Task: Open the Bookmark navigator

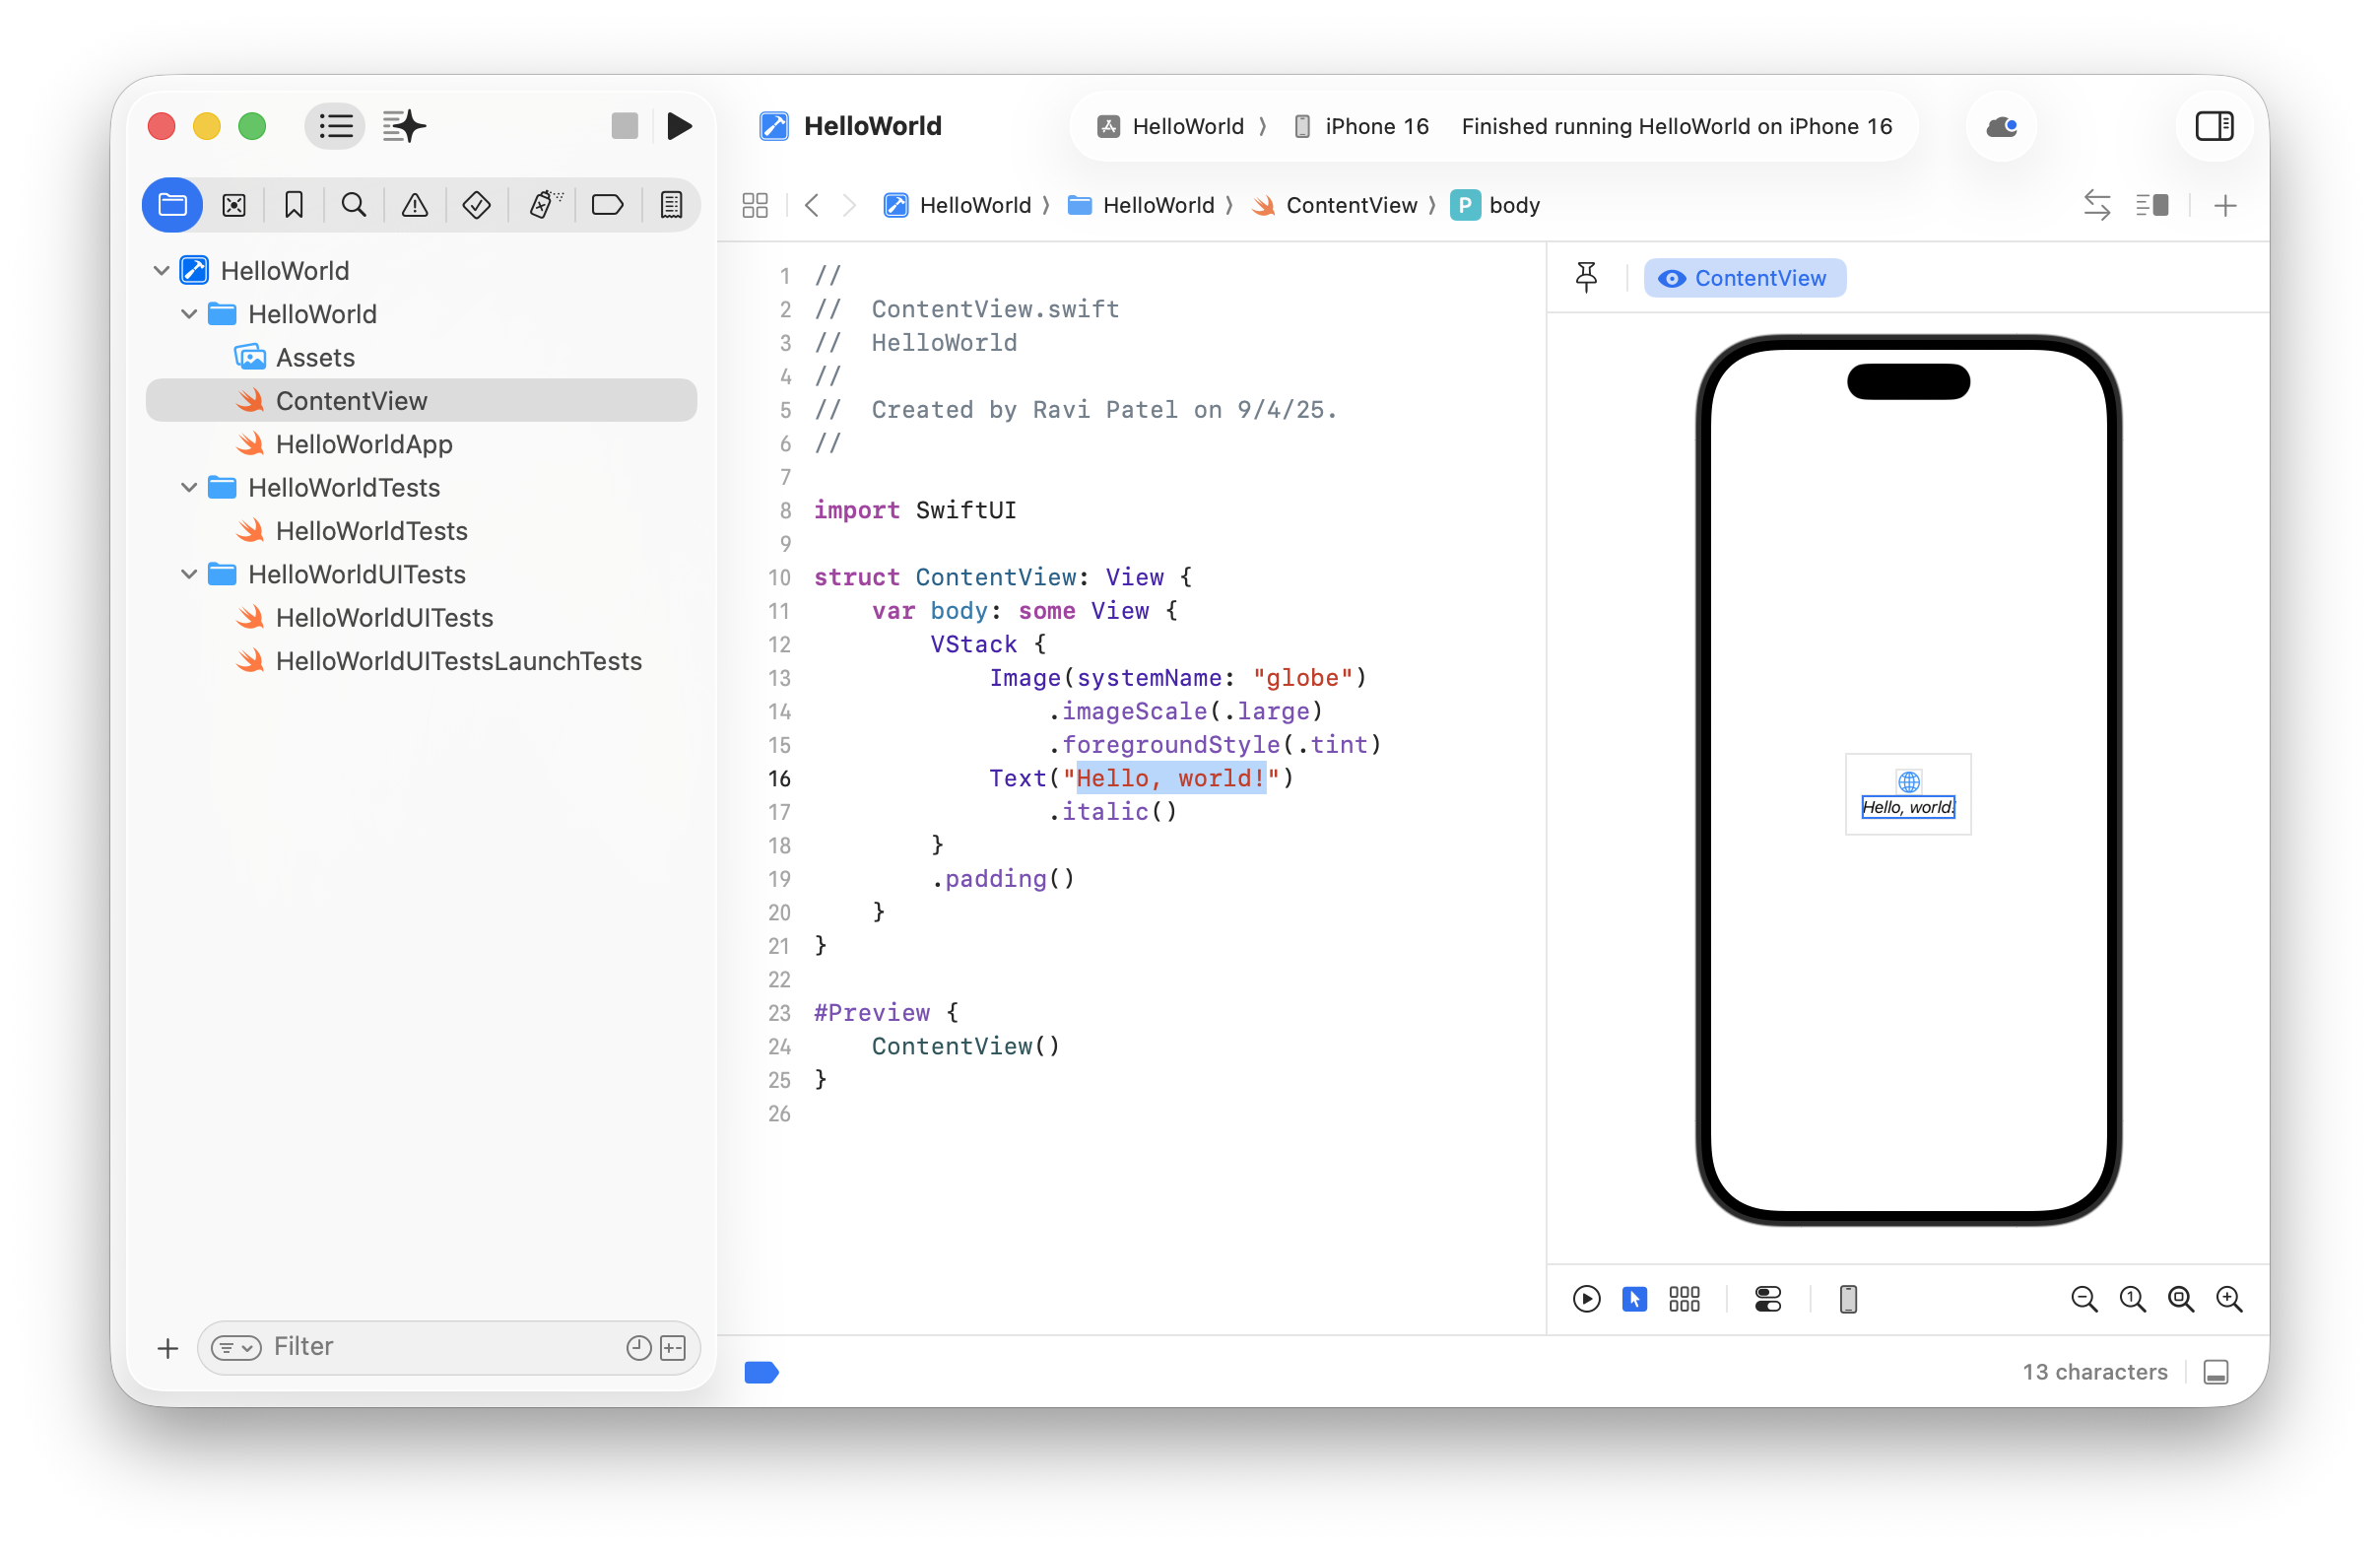Action: point(294,205)
